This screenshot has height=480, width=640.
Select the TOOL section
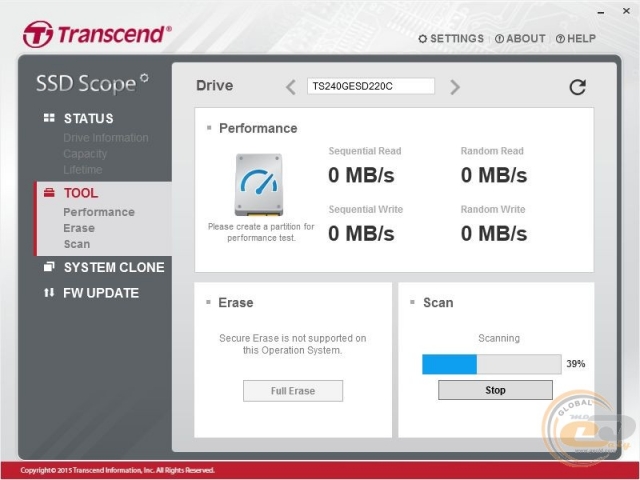81,193
